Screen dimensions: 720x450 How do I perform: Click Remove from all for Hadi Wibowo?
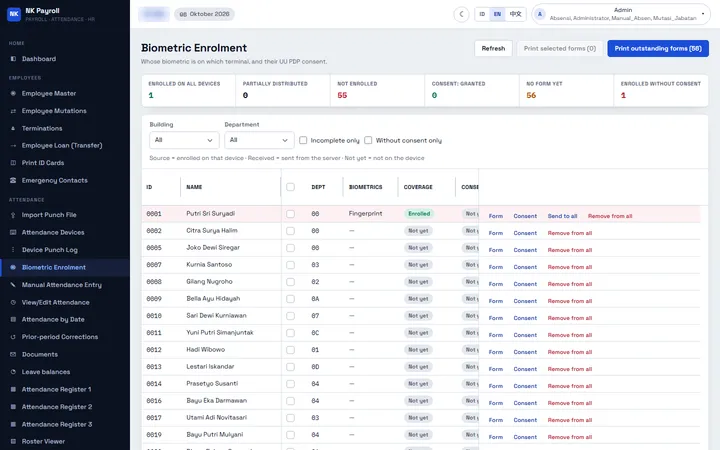569,352
